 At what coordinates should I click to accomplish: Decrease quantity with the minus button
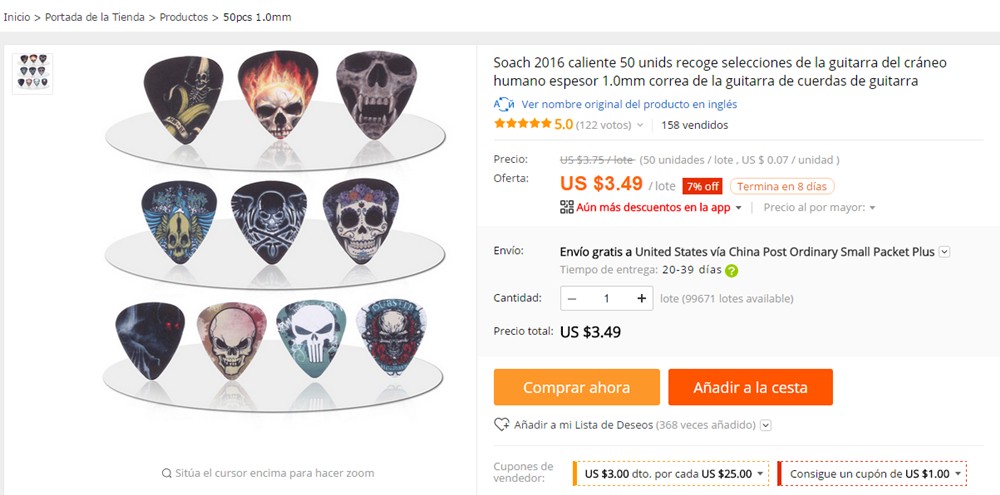pyautogui.click(x=572, y=298)
